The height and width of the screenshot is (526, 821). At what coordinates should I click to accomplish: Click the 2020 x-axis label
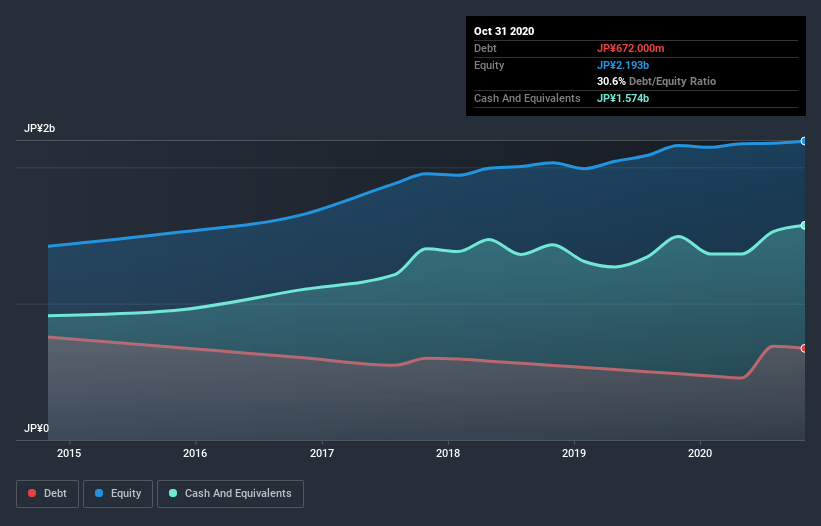coord(700,453)
